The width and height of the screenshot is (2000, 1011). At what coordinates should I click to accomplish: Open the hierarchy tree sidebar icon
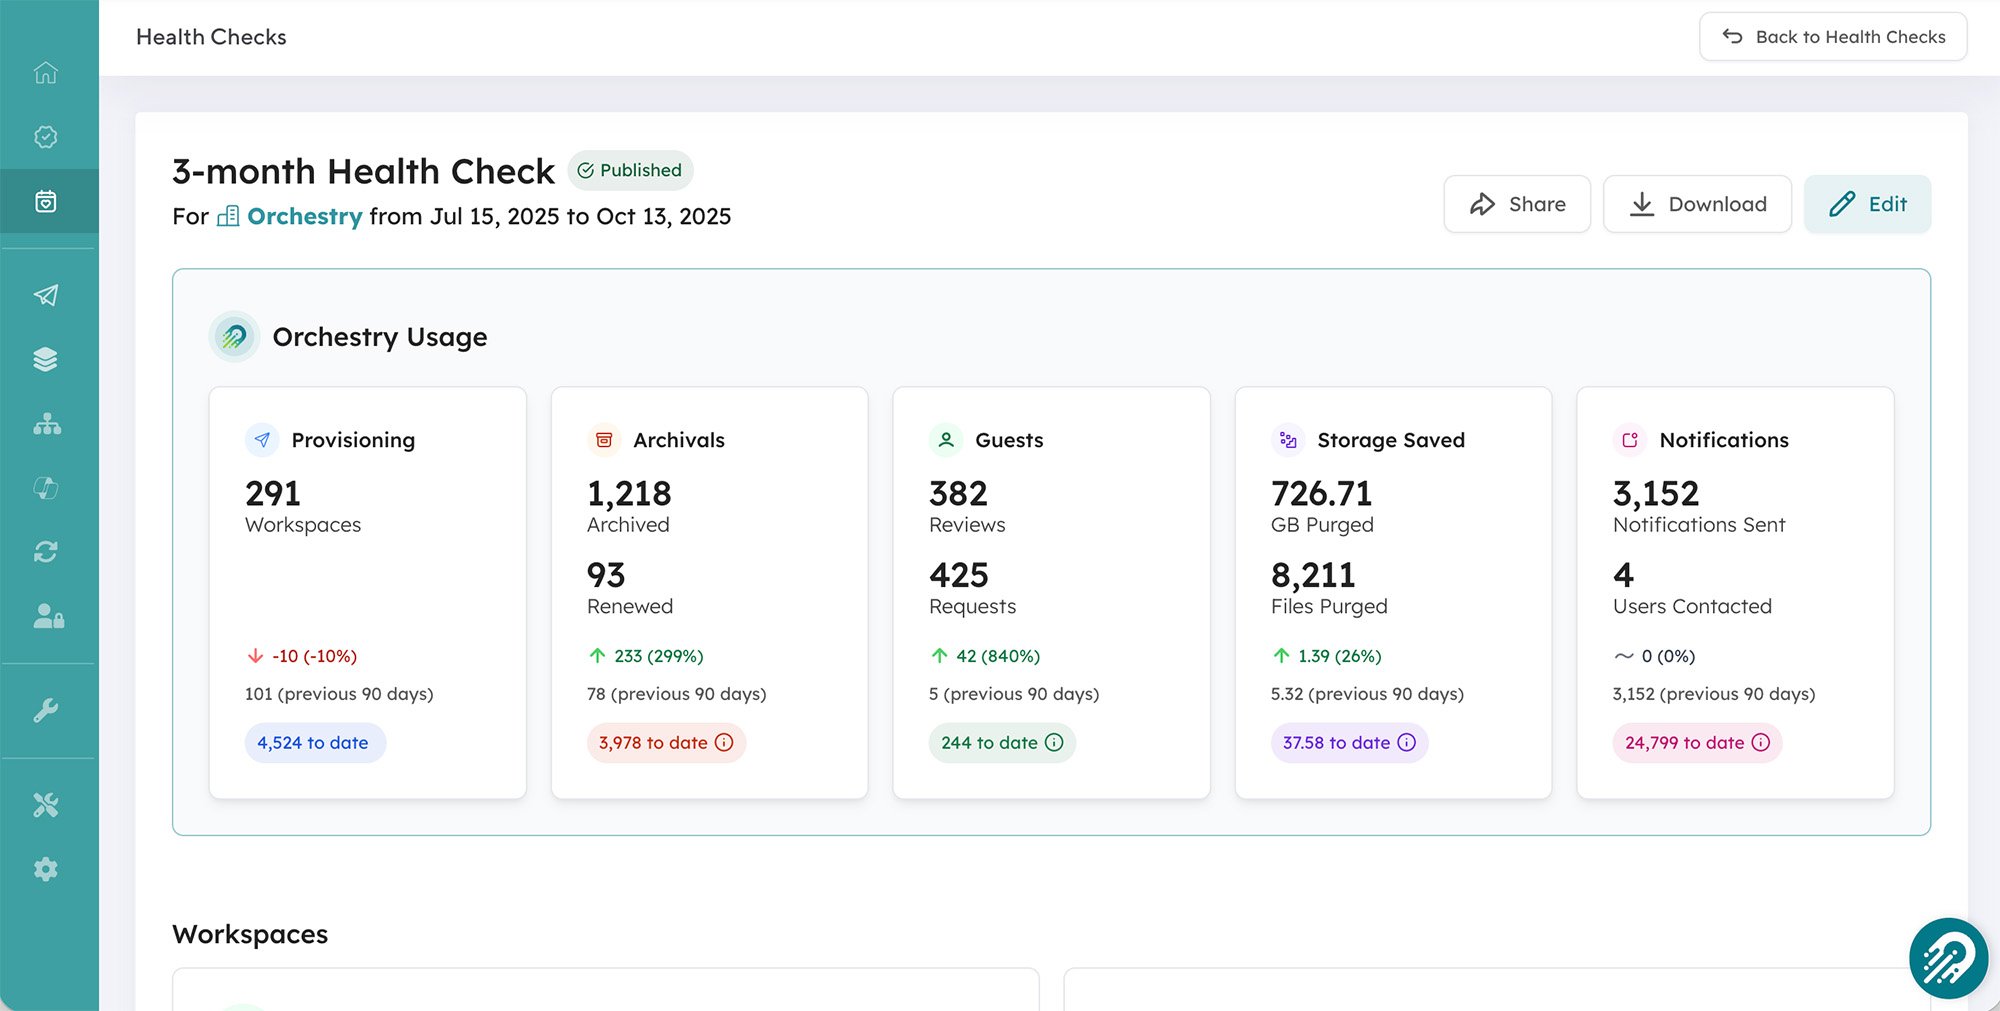pos(46,424)
